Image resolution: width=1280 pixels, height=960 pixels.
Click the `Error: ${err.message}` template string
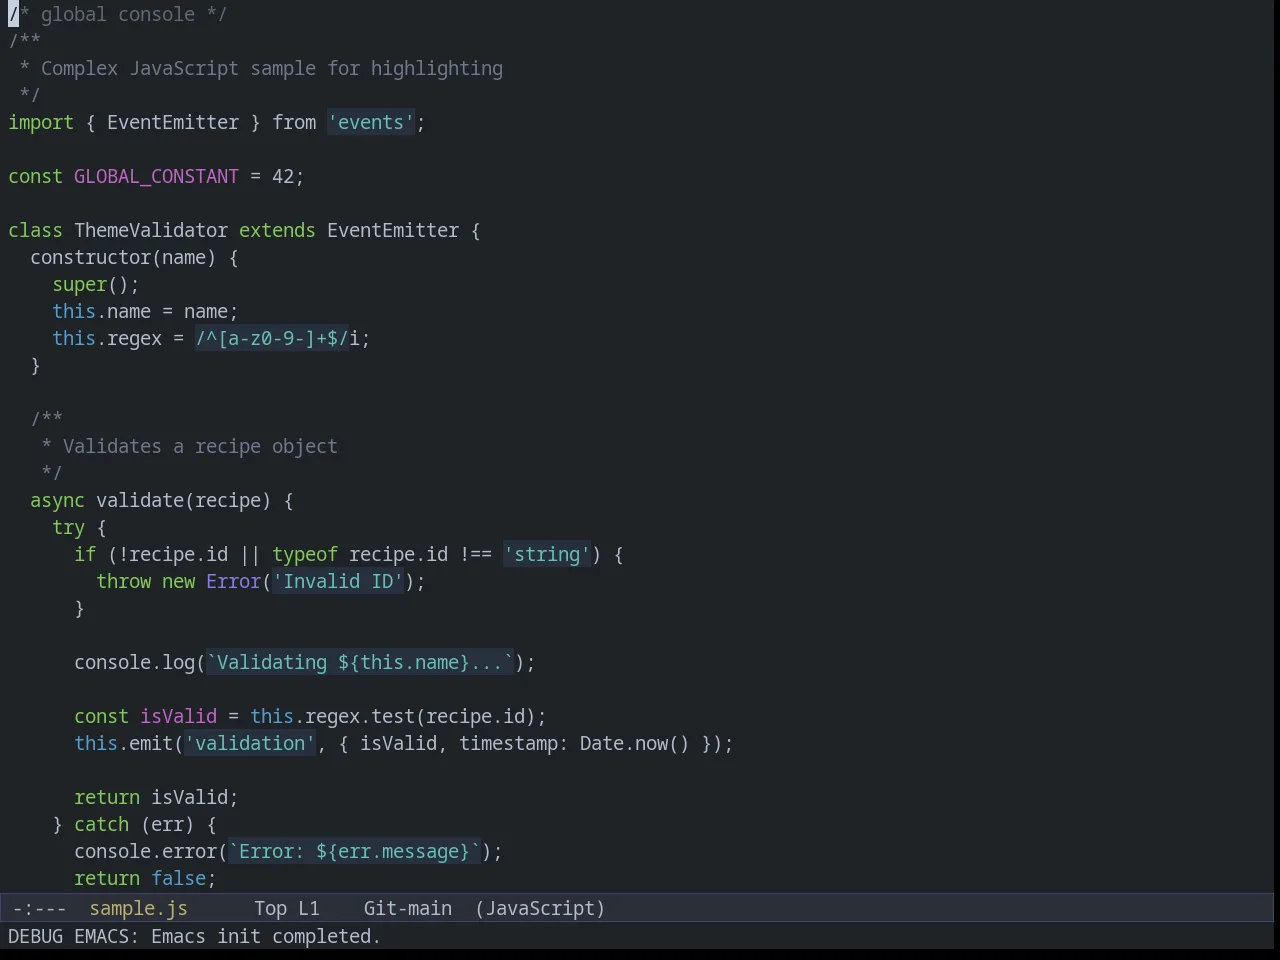[x=354, y=851]
